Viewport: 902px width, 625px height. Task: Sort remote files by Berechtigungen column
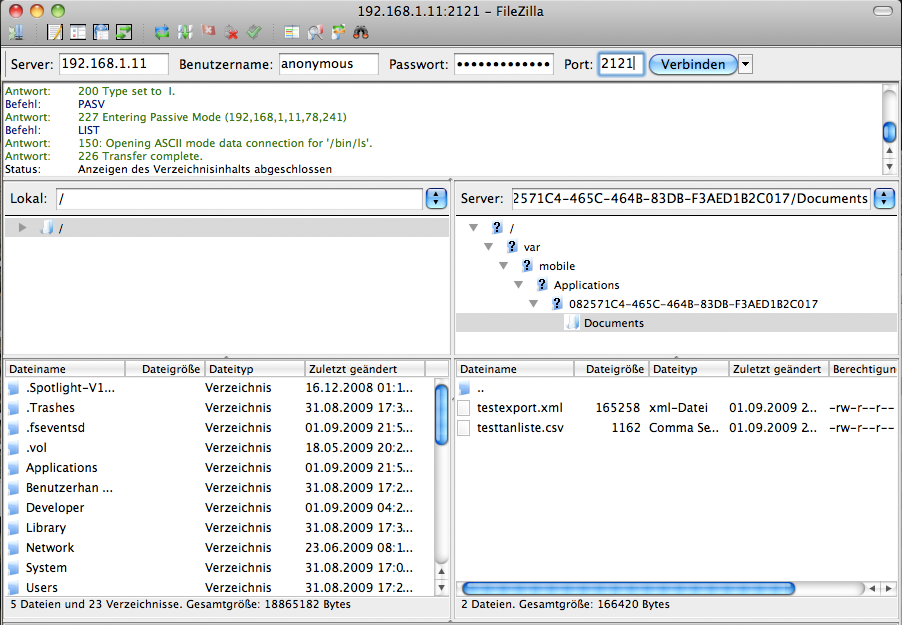(862, 369)
